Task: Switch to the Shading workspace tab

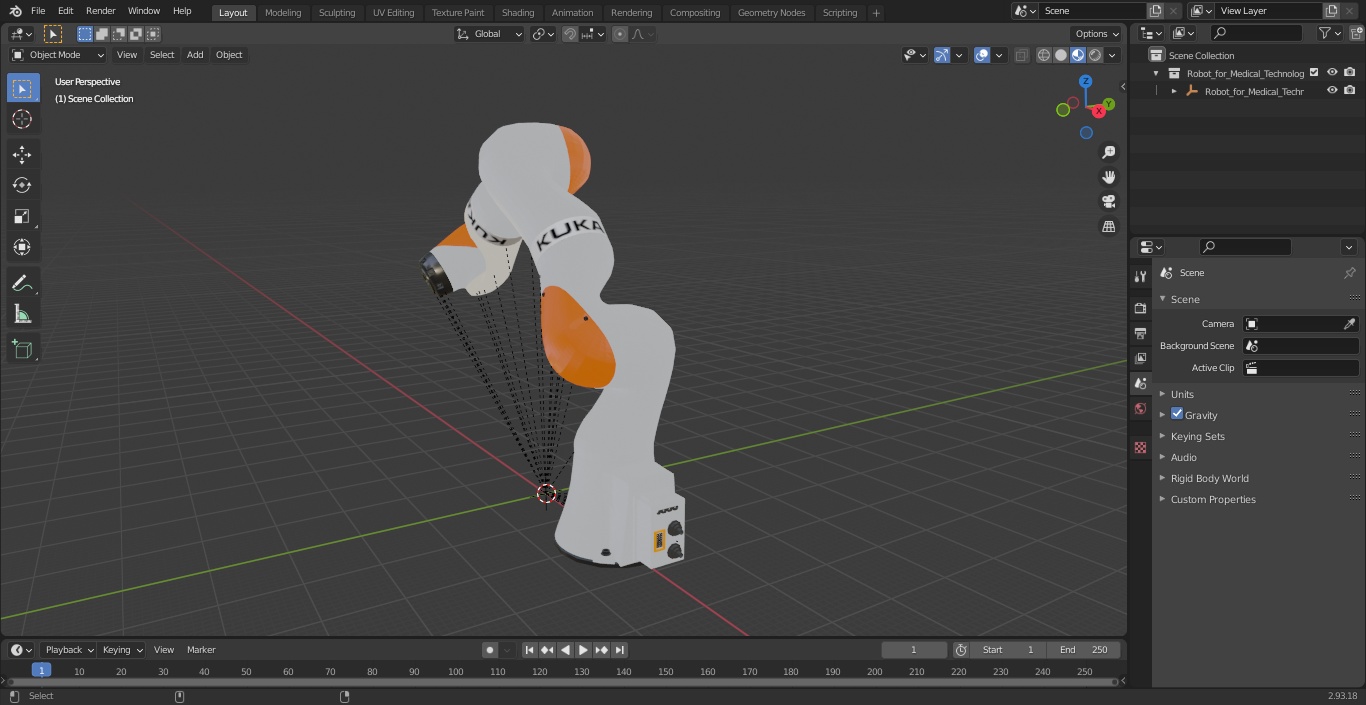Action: (x=518, y=12)
